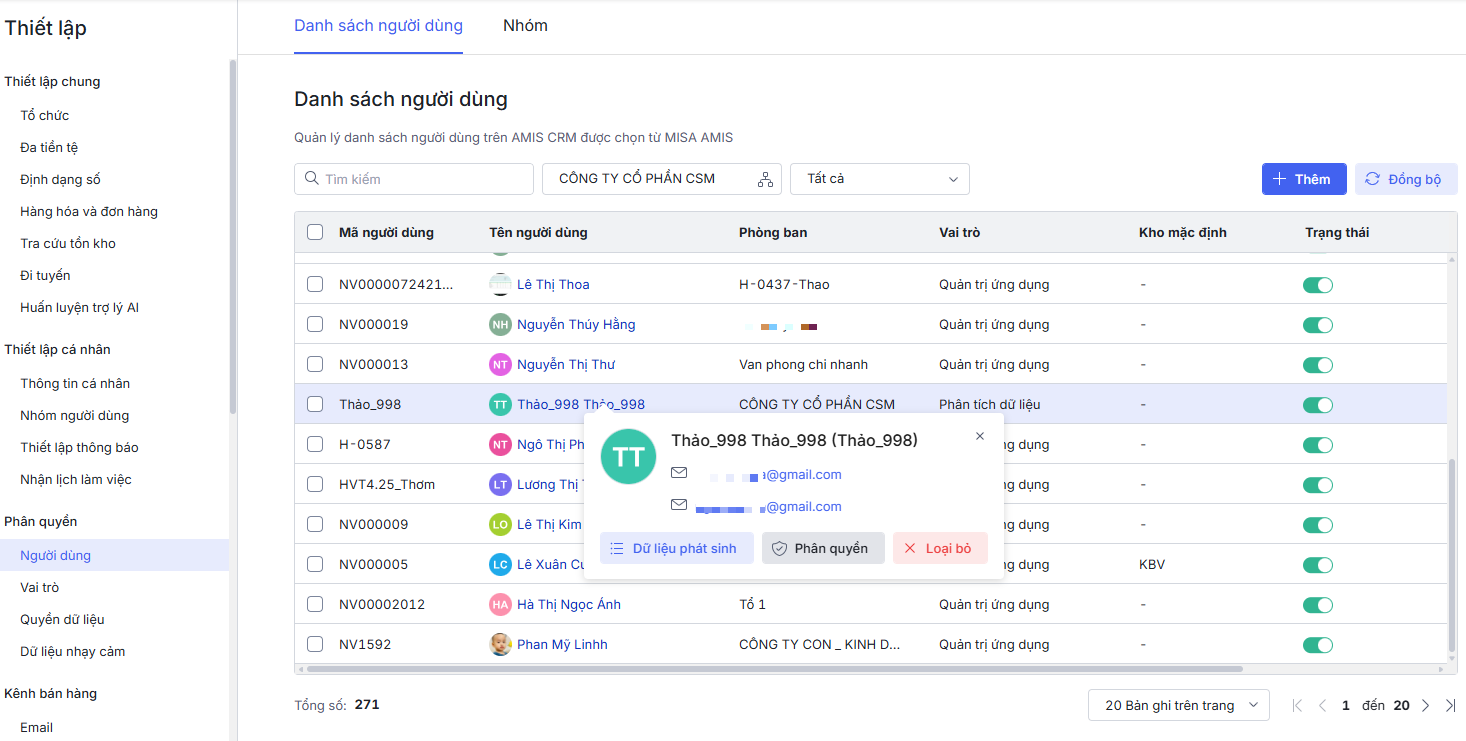Screen dimensions: 1466x741
Task: Click the organization tree icon in company field
Action: 765,180
